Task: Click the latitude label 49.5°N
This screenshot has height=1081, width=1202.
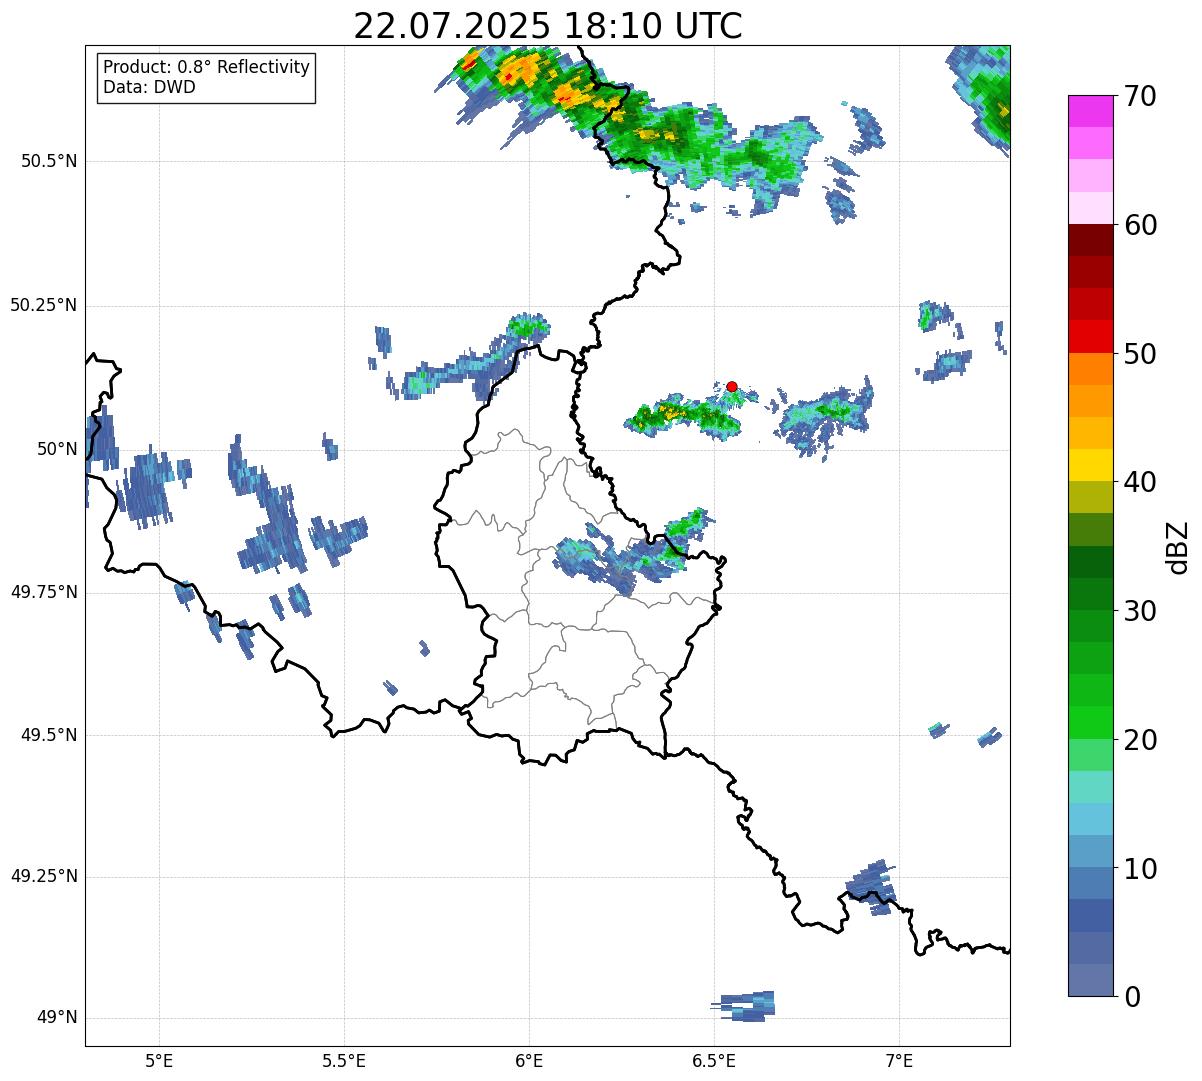Action: 50,735
